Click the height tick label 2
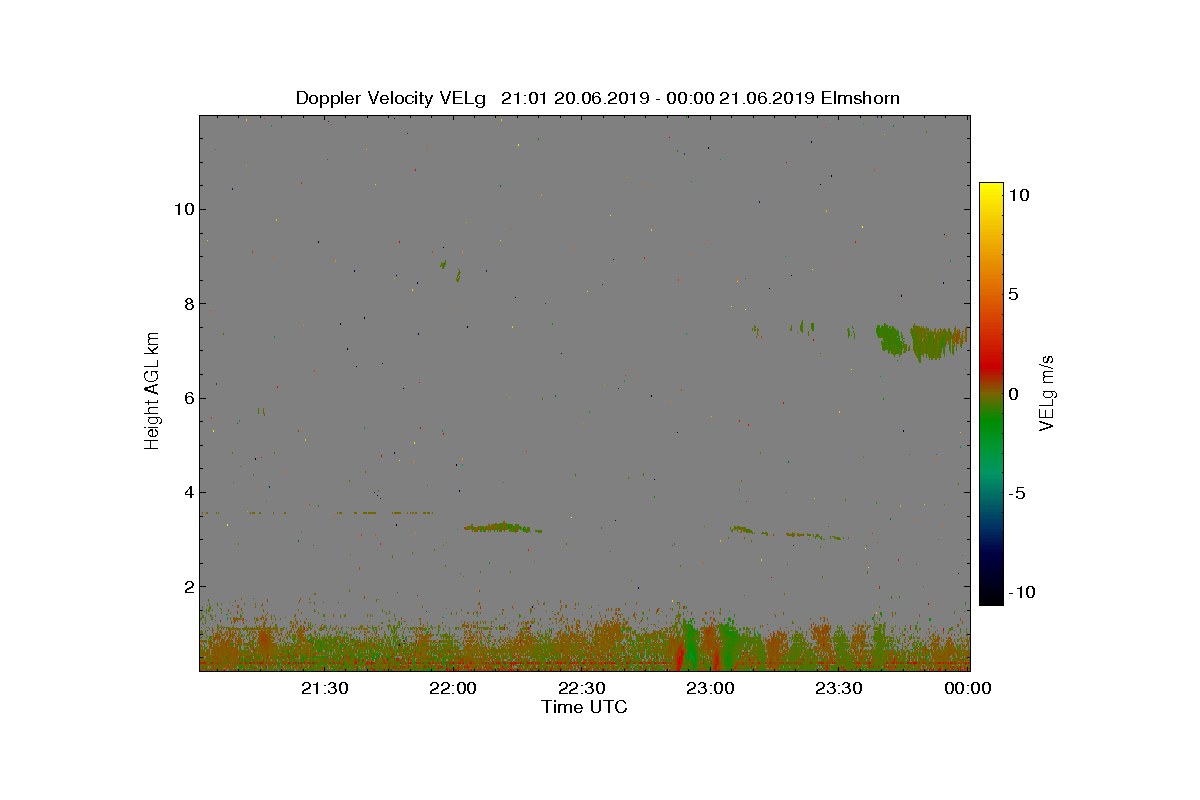 pyautogui.click(x=187, y=586)
